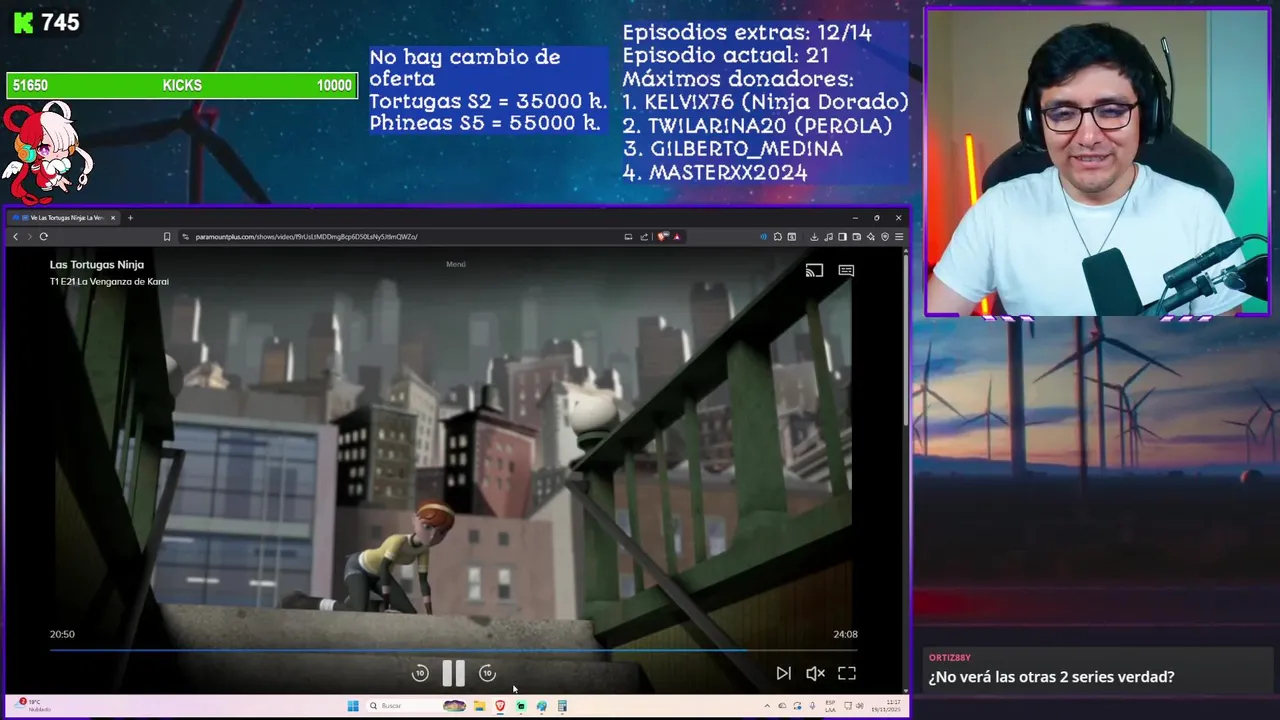The width and height of the screenshot is (1280, 720).
Task: Pause the video with the pause button
Action: [453, 673]
